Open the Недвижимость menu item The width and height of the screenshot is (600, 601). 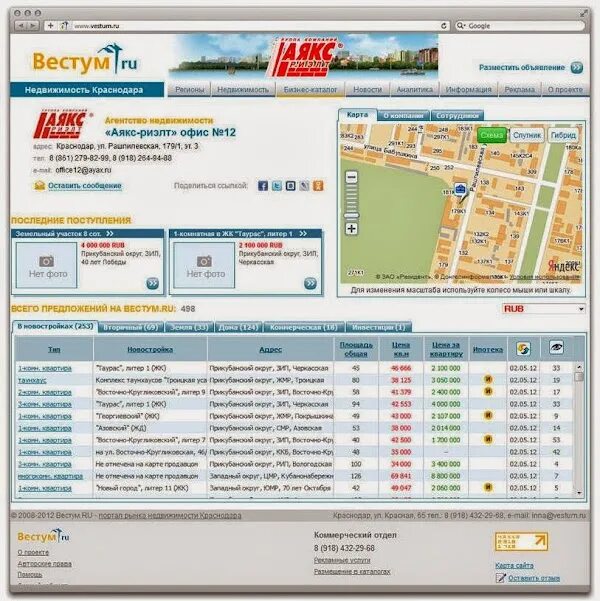(x=243, y=89)
